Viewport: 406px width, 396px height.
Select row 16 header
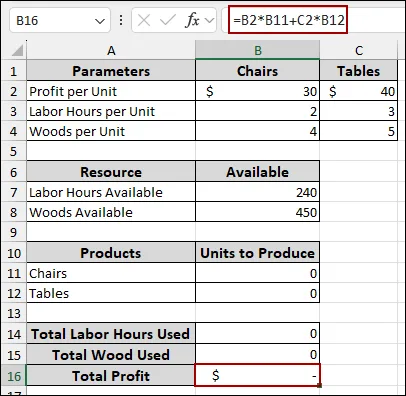coord(13,376)
